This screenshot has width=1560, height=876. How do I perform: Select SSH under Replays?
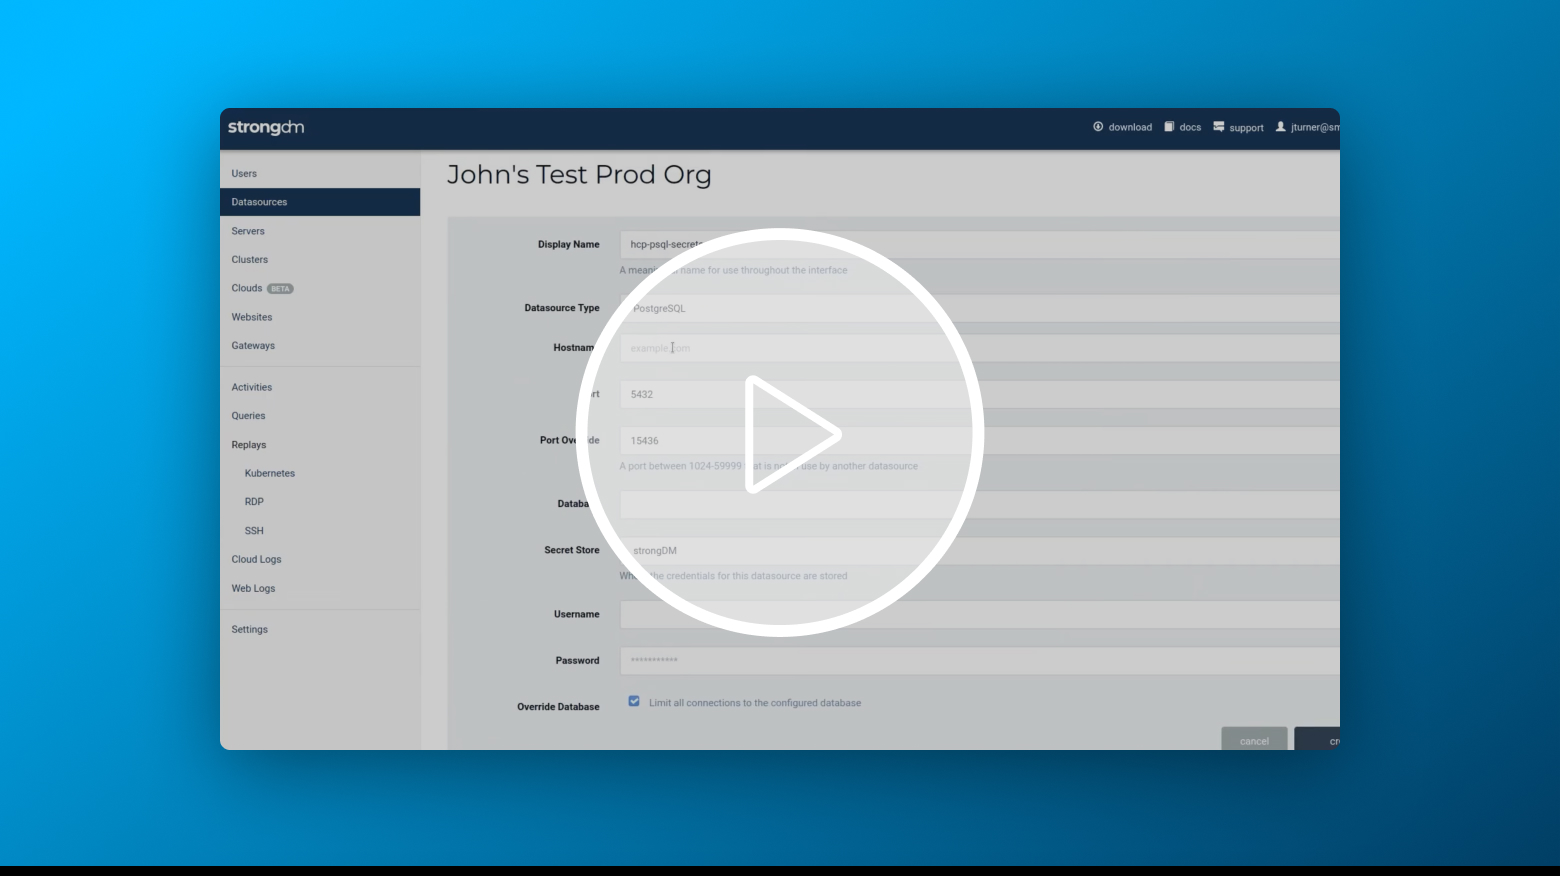tap(254, 531)
